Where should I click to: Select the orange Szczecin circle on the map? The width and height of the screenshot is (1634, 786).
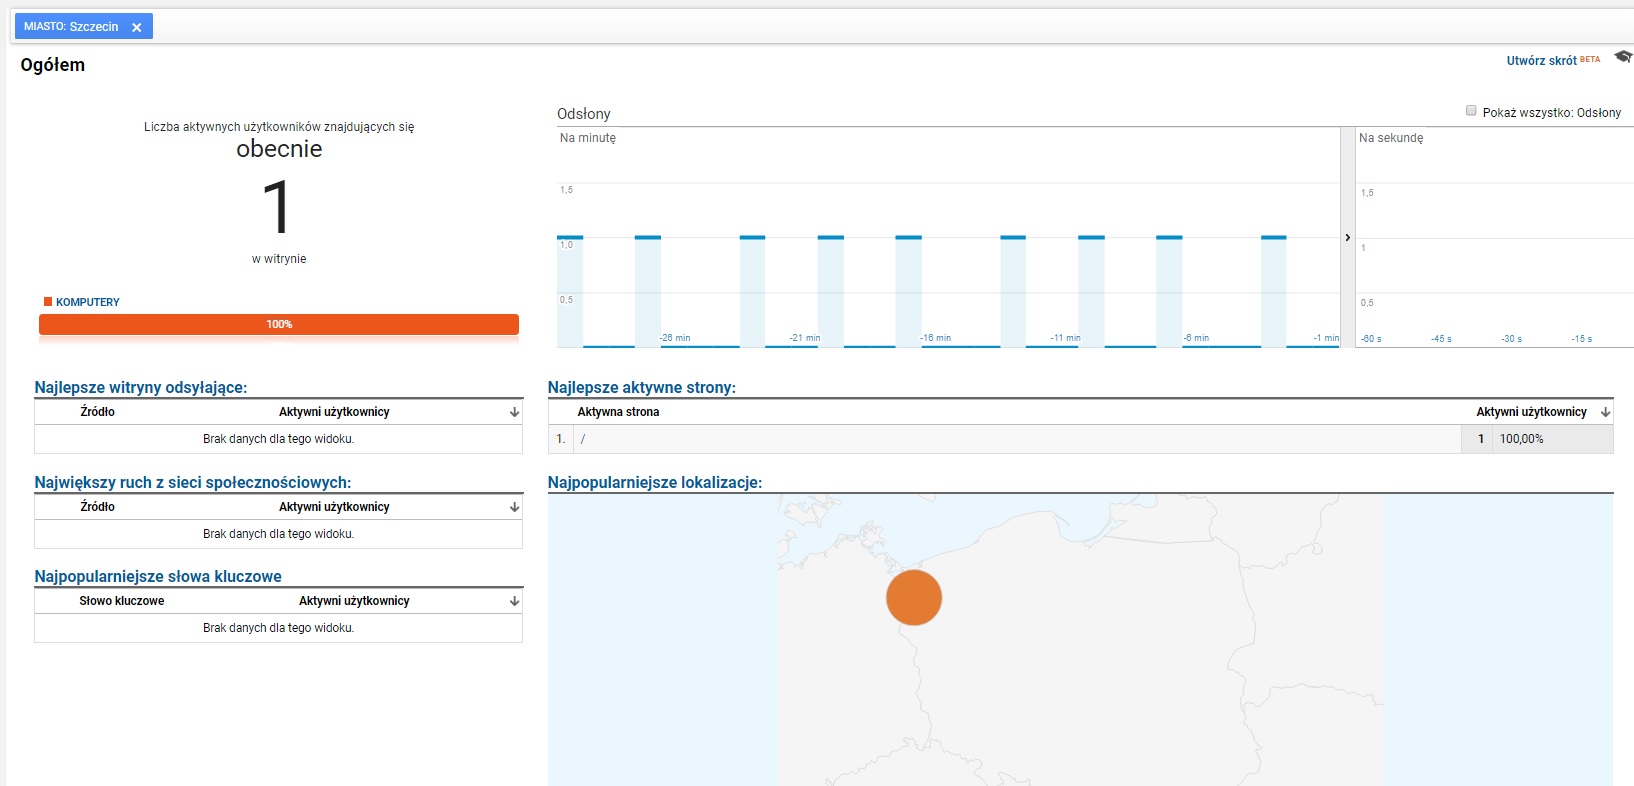(914, 598)
